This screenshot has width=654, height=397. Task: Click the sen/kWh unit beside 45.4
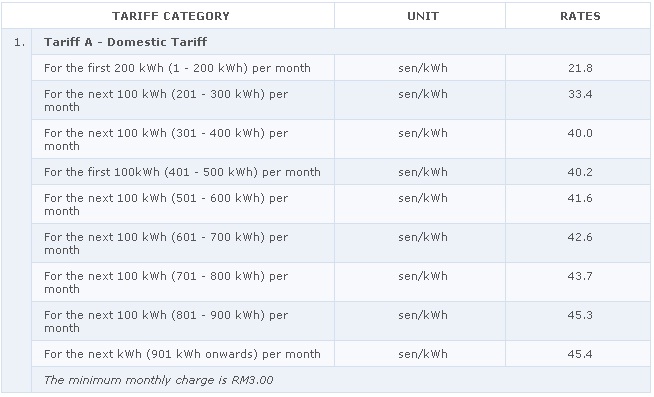coord(423,354)
